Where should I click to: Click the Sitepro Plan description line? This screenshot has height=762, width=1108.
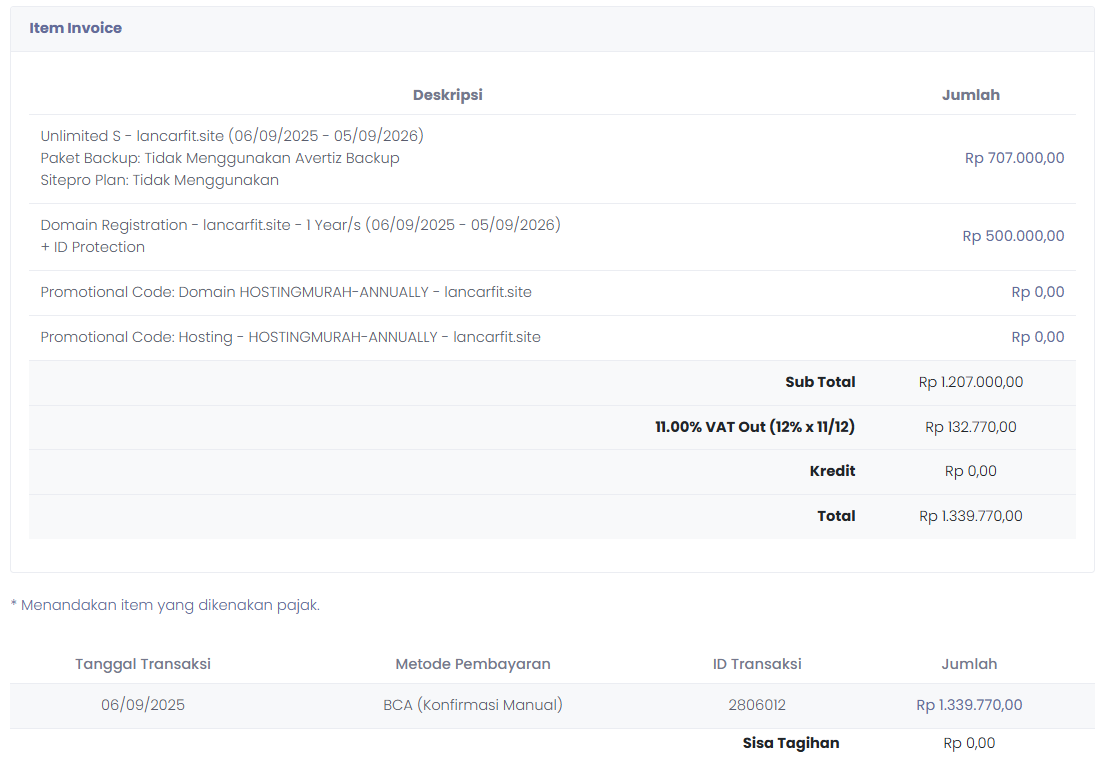(160, 180)
